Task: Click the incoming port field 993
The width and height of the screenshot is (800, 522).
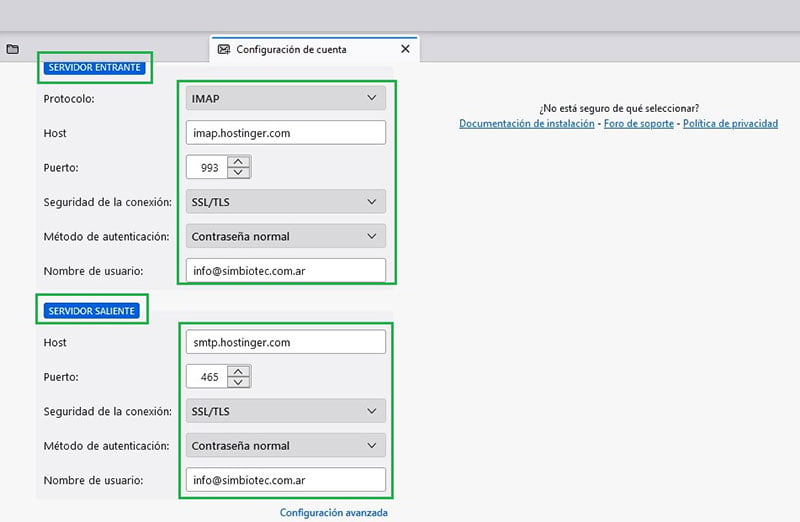Action: [207, 167]
